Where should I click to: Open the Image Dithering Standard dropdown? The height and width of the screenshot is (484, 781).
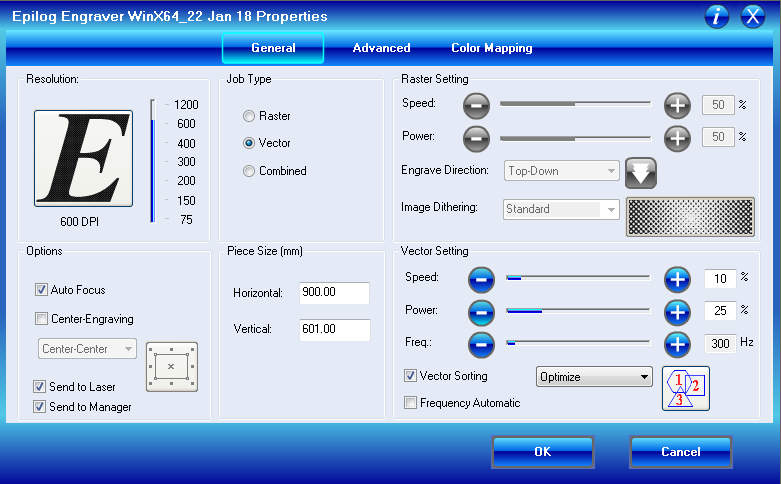(x=561, y=209)
